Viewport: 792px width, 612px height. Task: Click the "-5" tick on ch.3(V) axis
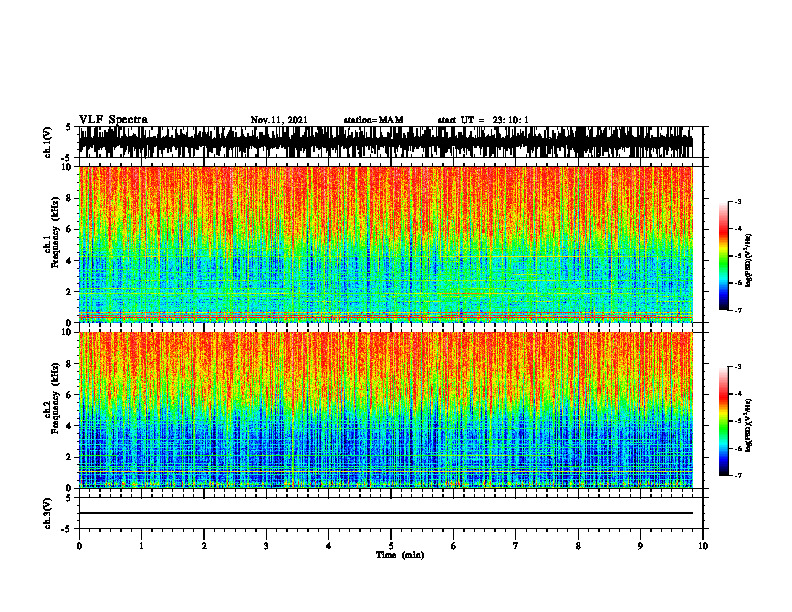click(x=68, y=529)
